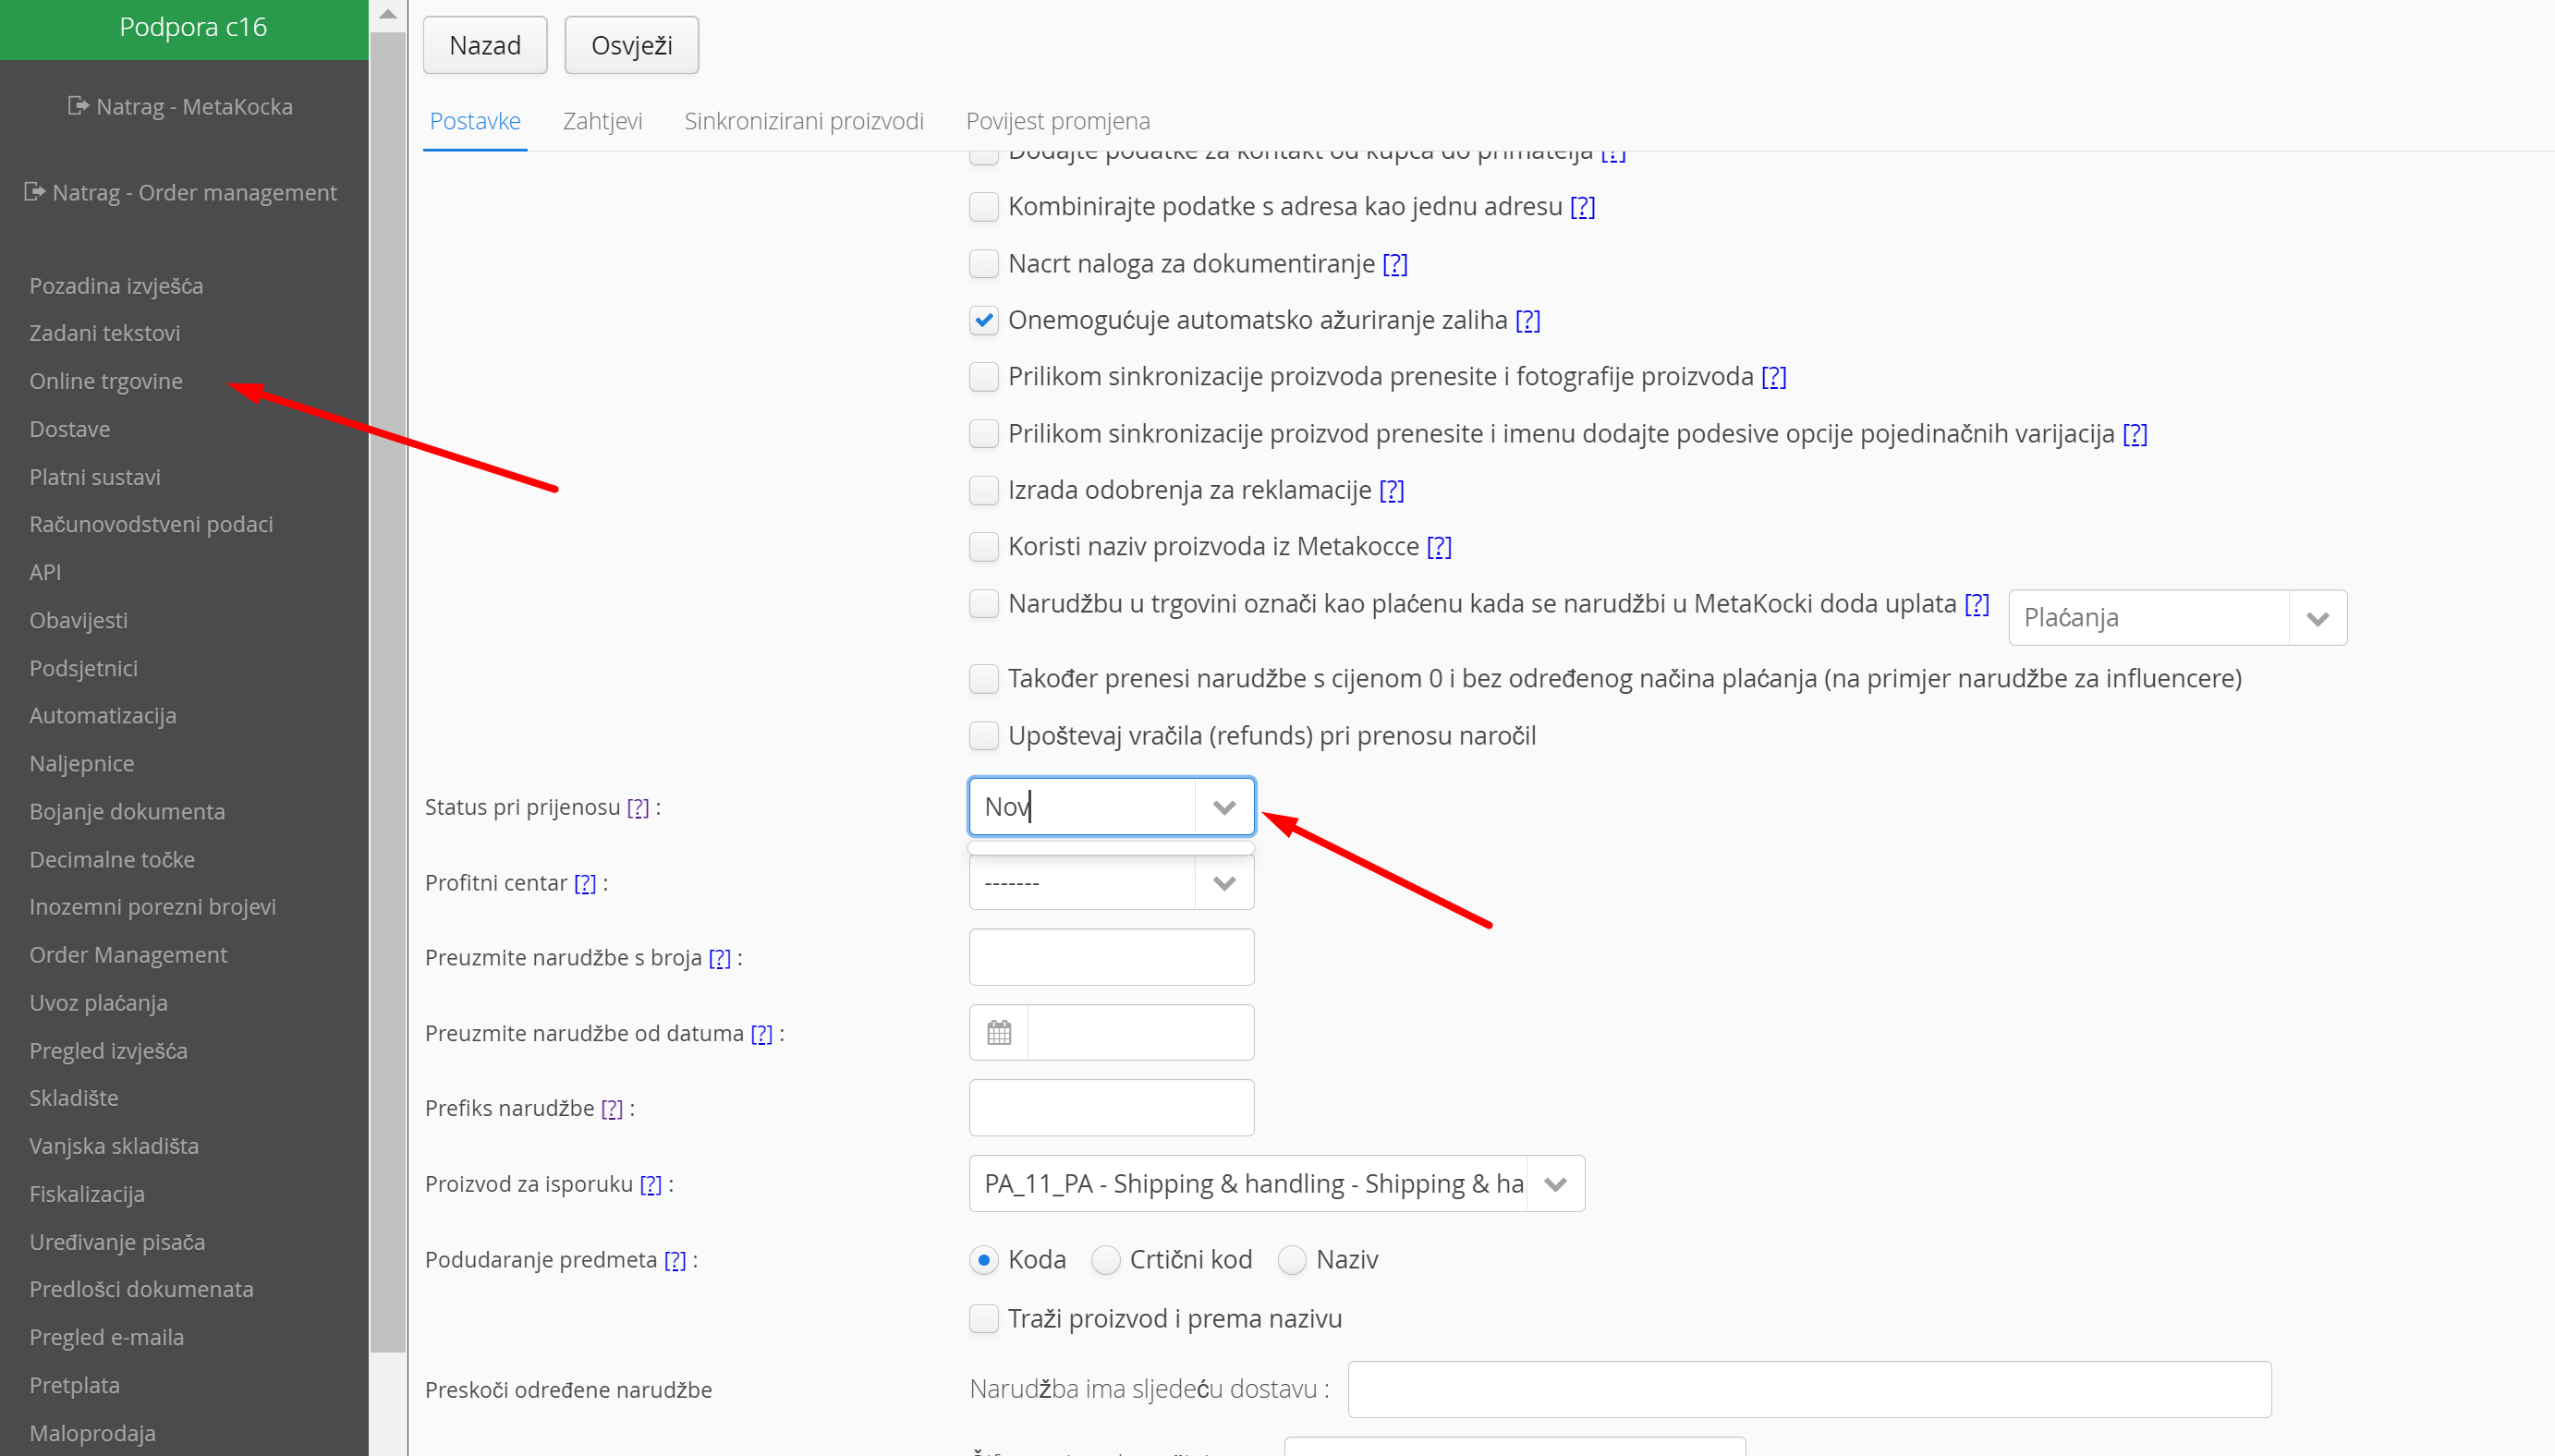
Task: Expand the Status pri prijenosu dropdown
Action: 1224,807
